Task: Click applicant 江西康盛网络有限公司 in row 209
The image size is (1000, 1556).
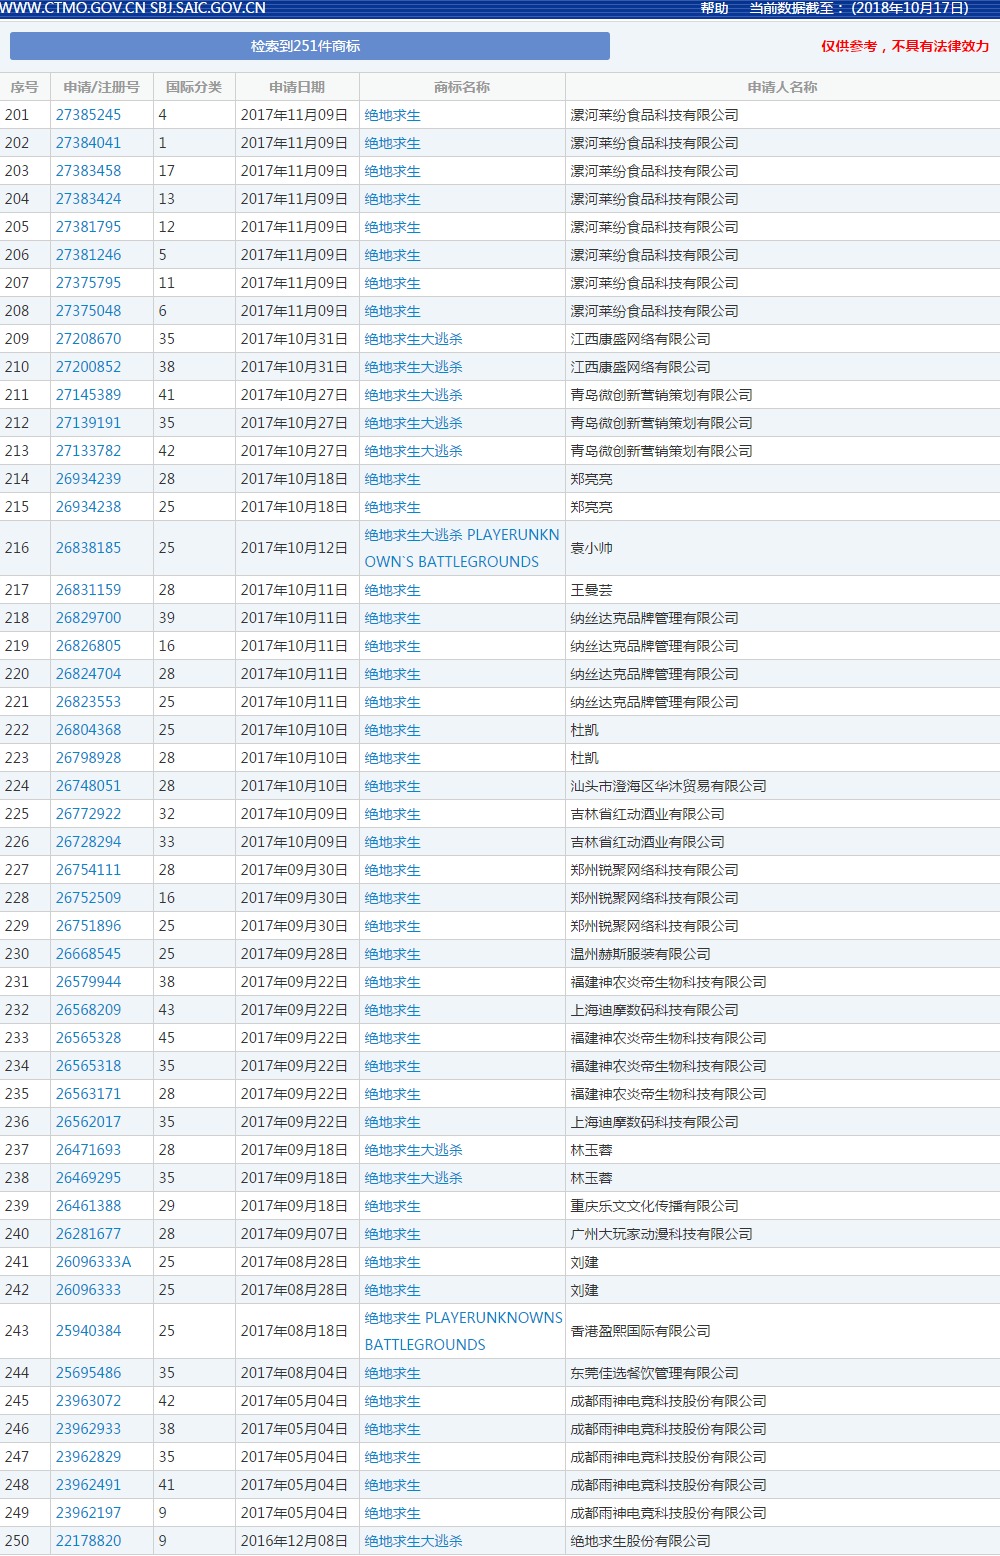Action: point(641,339)
